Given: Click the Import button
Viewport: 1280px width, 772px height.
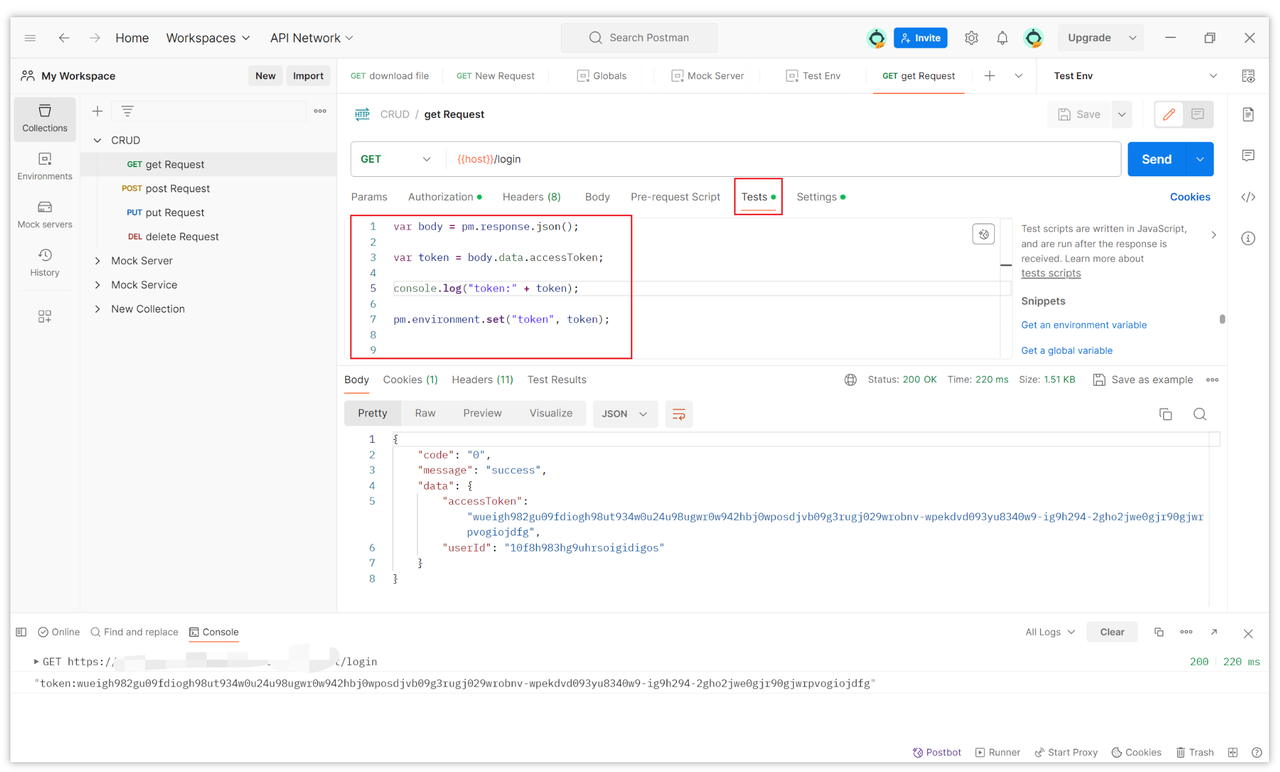Looking at the screenshot, I should (308, 76).
